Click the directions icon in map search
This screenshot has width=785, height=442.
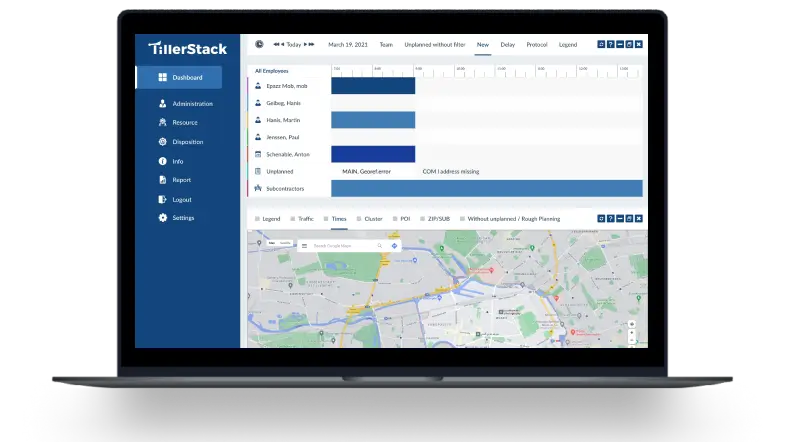pos(394,245)
